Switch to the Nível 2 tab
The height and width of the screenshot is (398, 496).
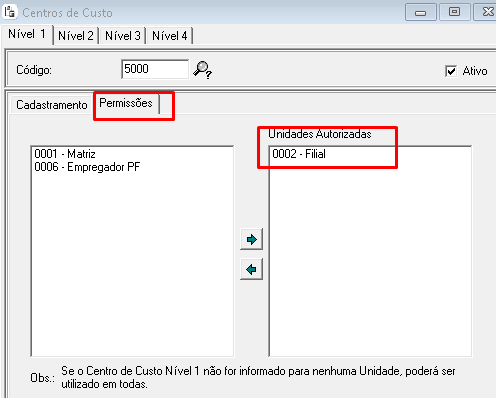76,36
